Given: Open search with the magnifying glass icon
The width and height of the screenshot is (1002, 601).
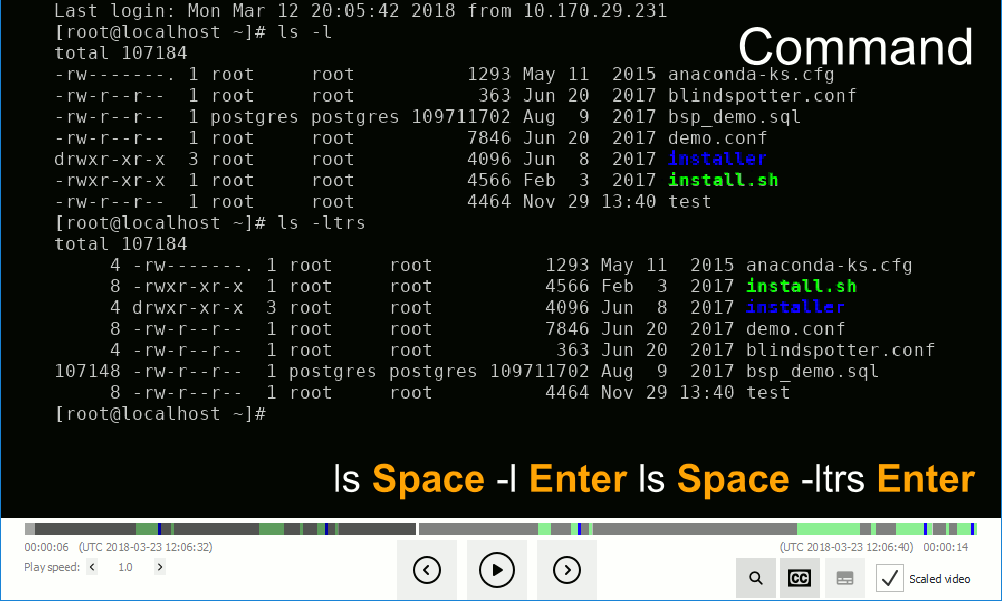Looking at the screenshot, I should click(756, 578).
